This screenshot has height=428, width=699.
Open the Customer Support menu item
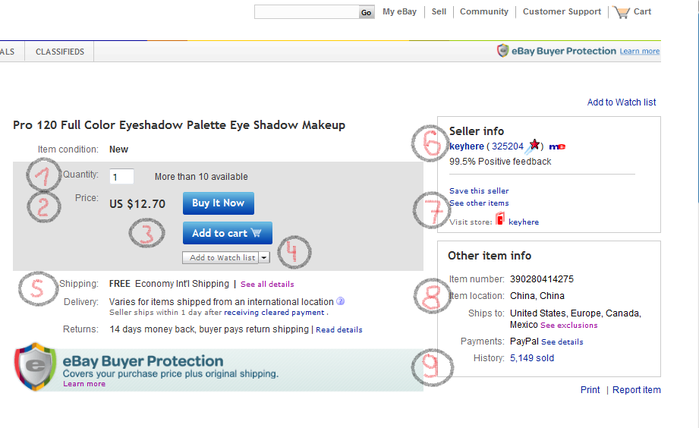point(562,12)
